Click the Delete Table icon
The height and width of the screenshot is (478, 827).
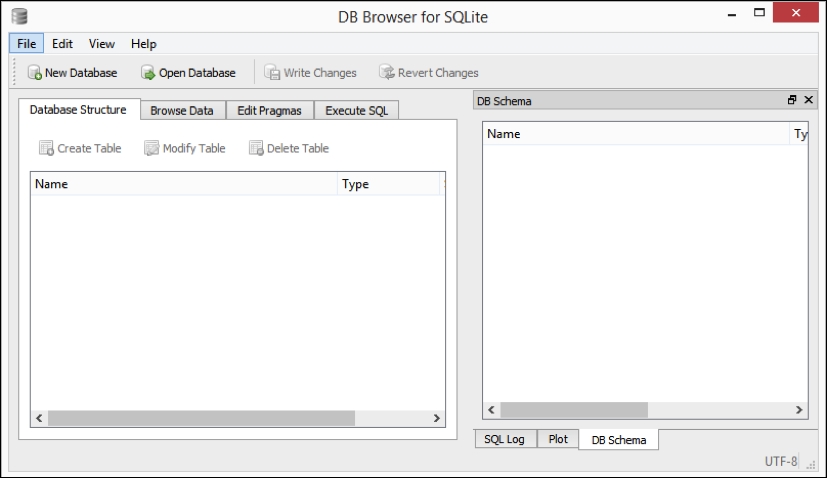point(256,148)
